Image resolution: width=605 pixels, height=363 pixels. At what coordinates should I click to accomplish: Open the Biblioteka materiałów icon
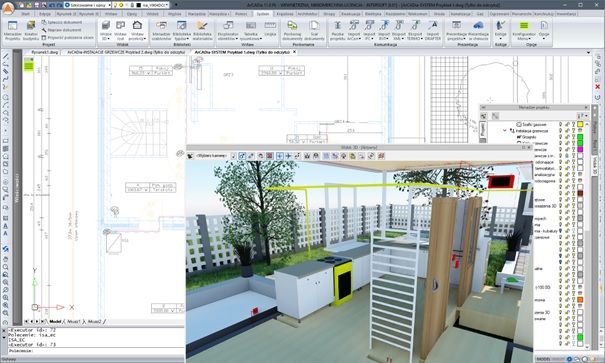(202, 30)
